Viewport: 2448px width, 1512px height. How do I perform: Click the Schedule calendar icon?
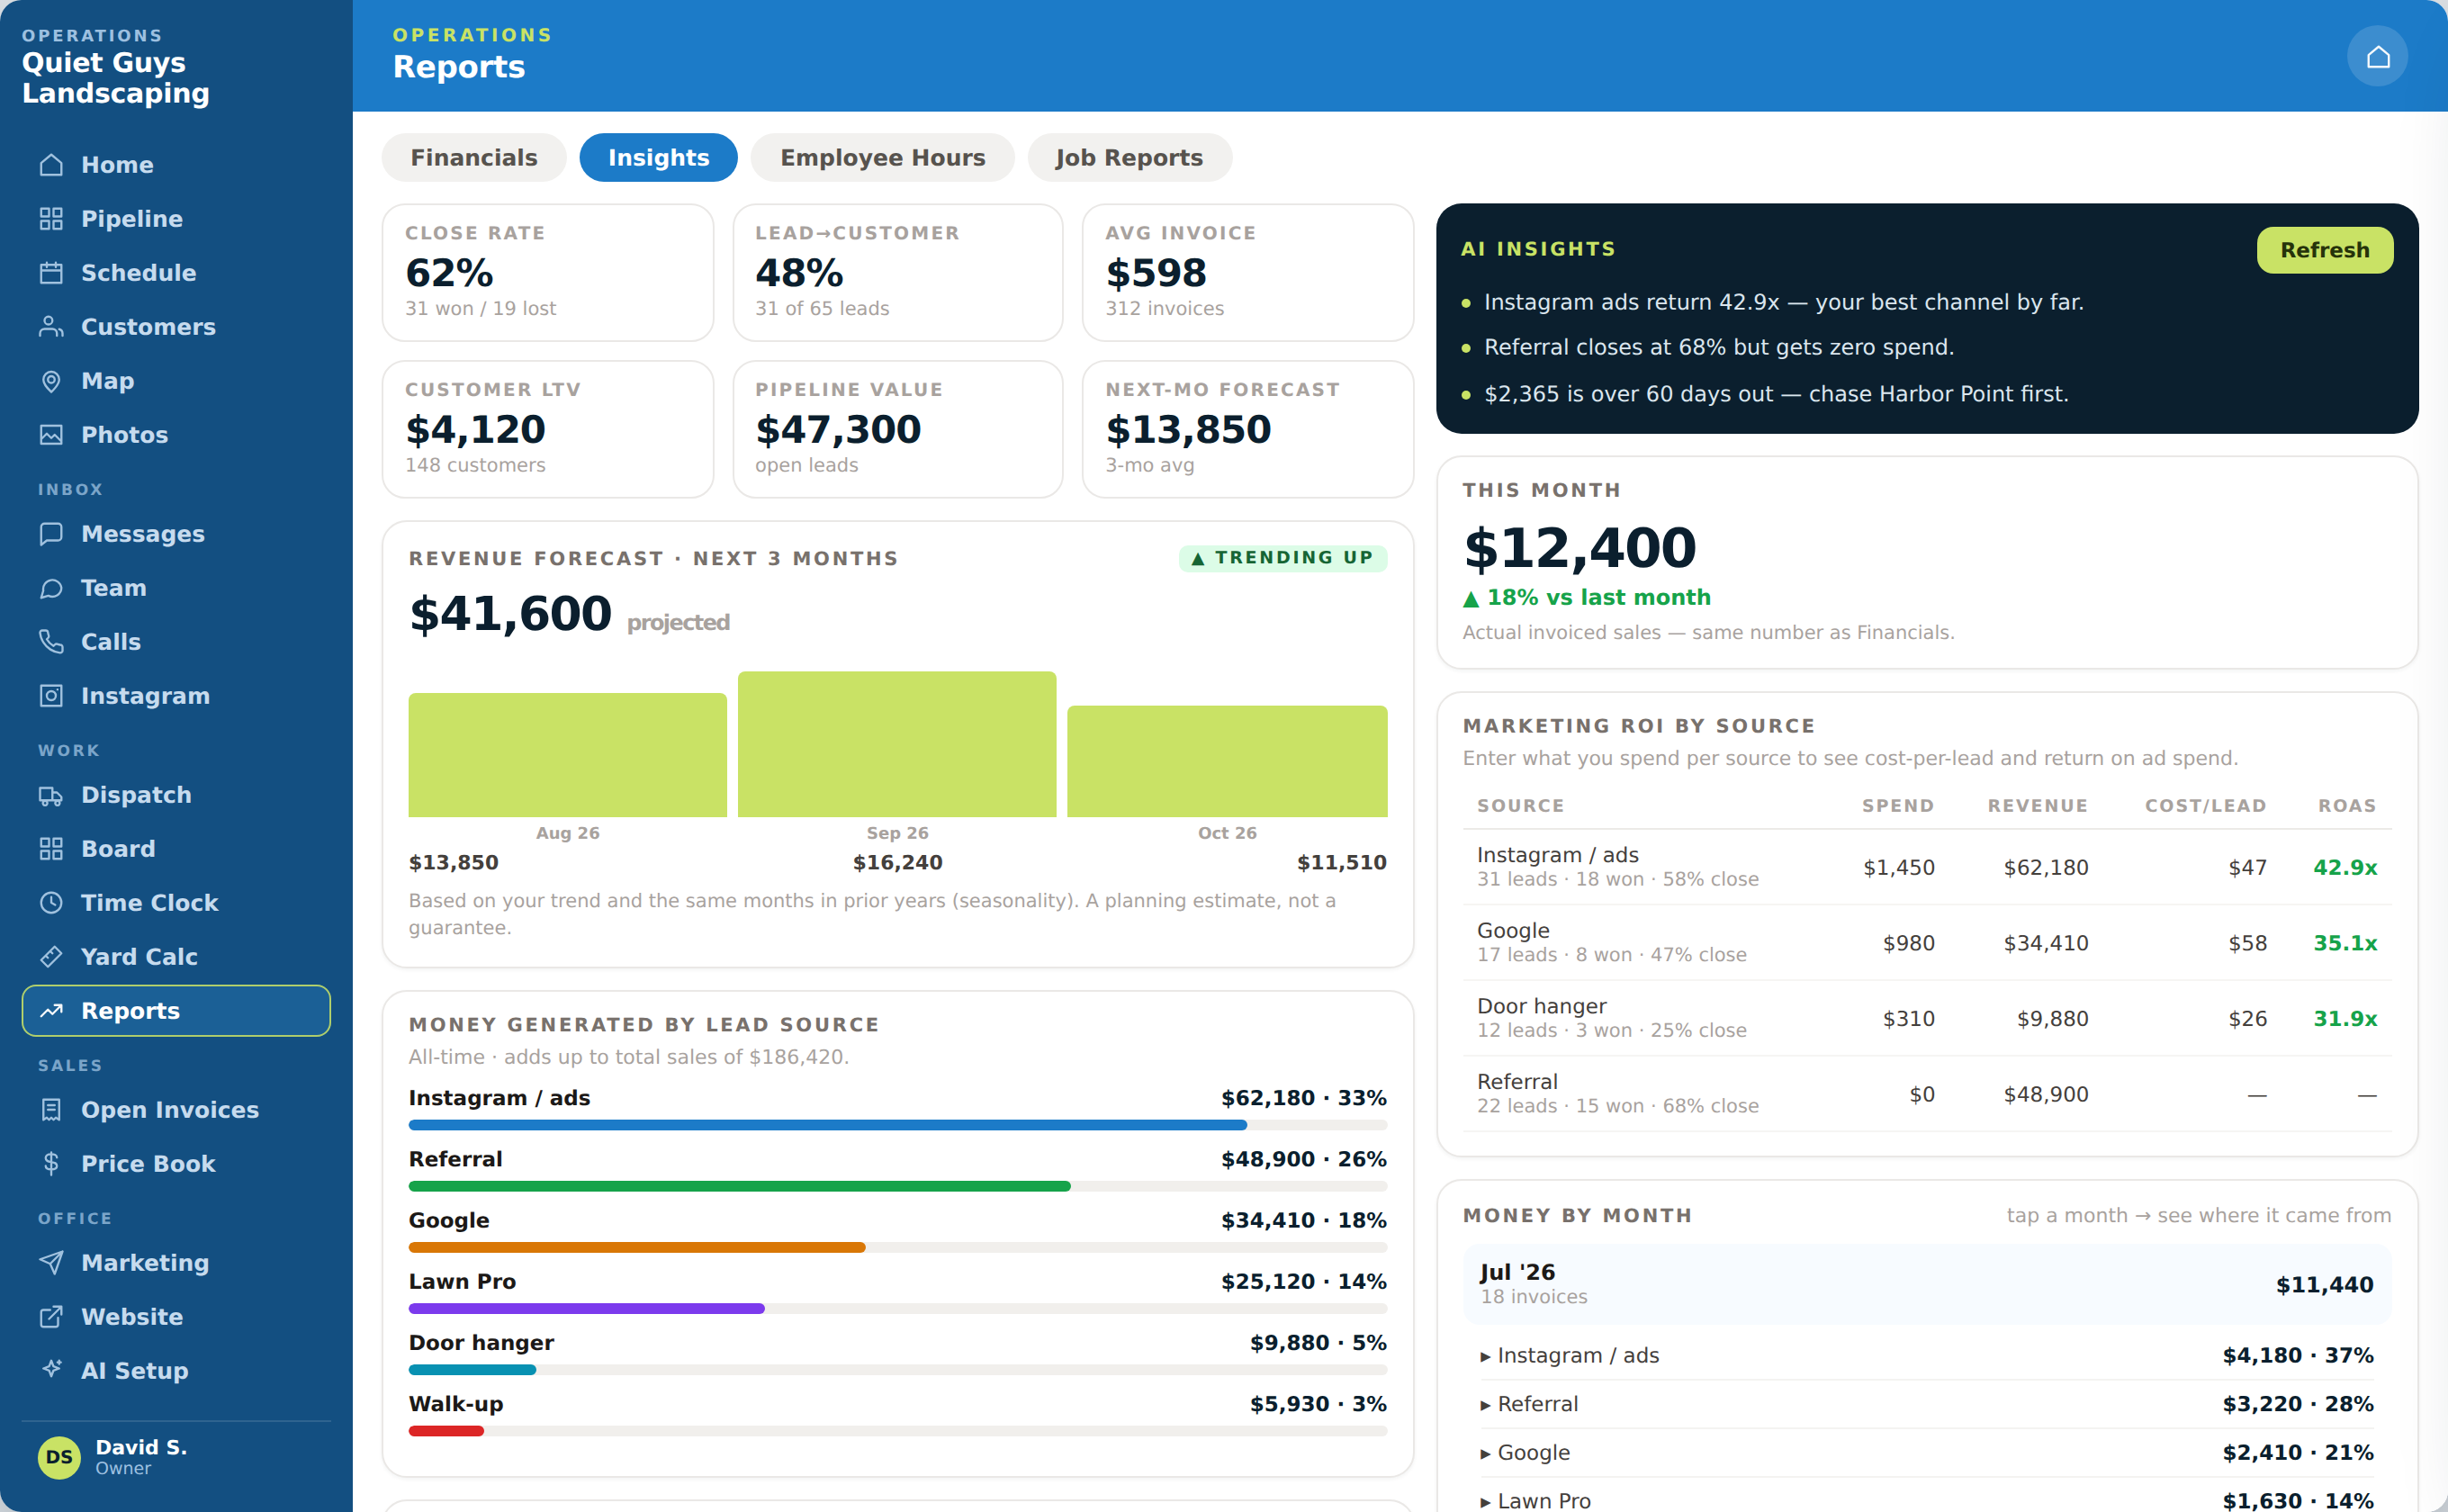pos(51,273)
